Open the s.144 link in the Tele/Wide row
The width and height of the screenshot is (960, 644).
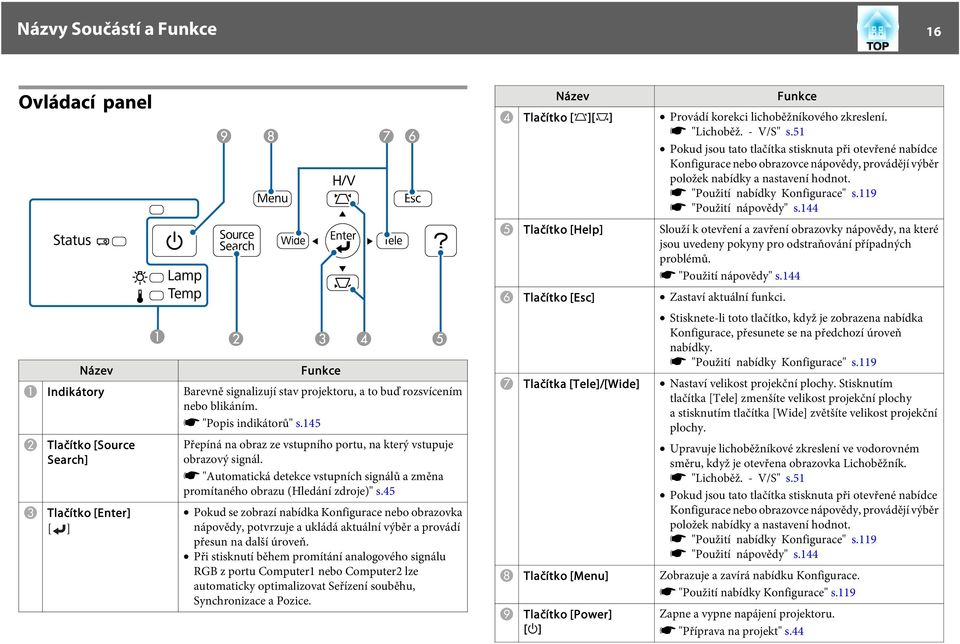[806, 555]
